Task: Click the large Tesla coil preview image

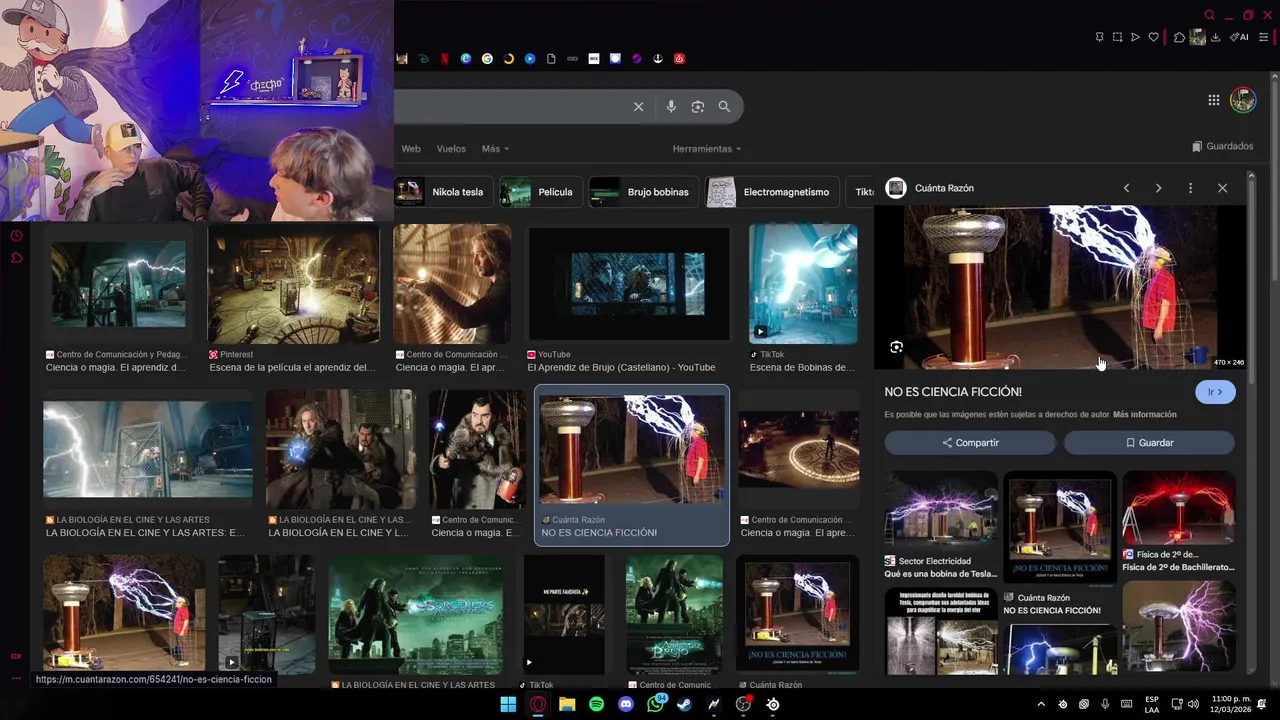Action: click(x=1060, y=288)
